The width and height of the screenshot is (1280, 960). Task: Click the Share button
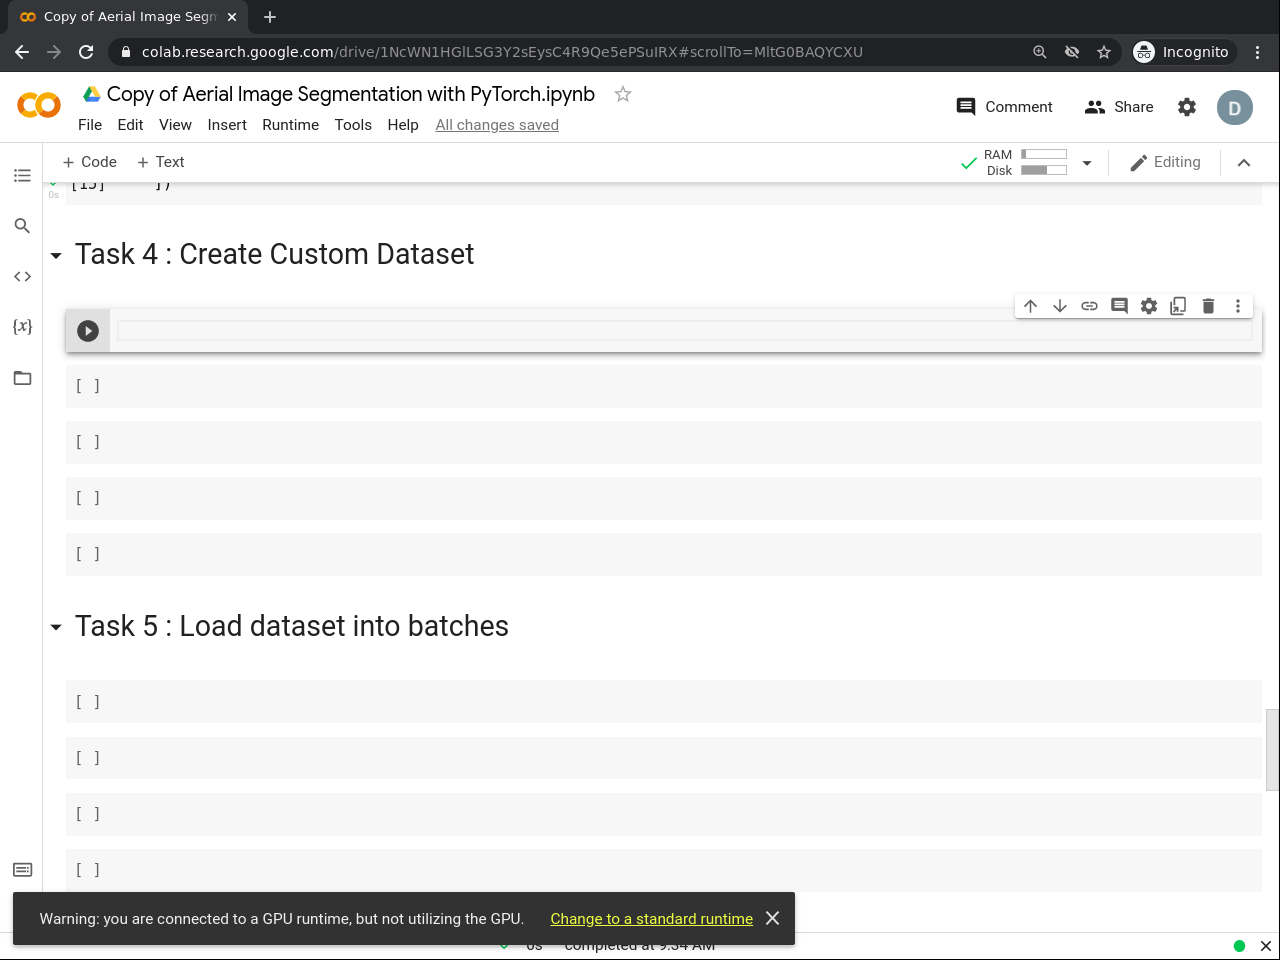[1119, 107]
